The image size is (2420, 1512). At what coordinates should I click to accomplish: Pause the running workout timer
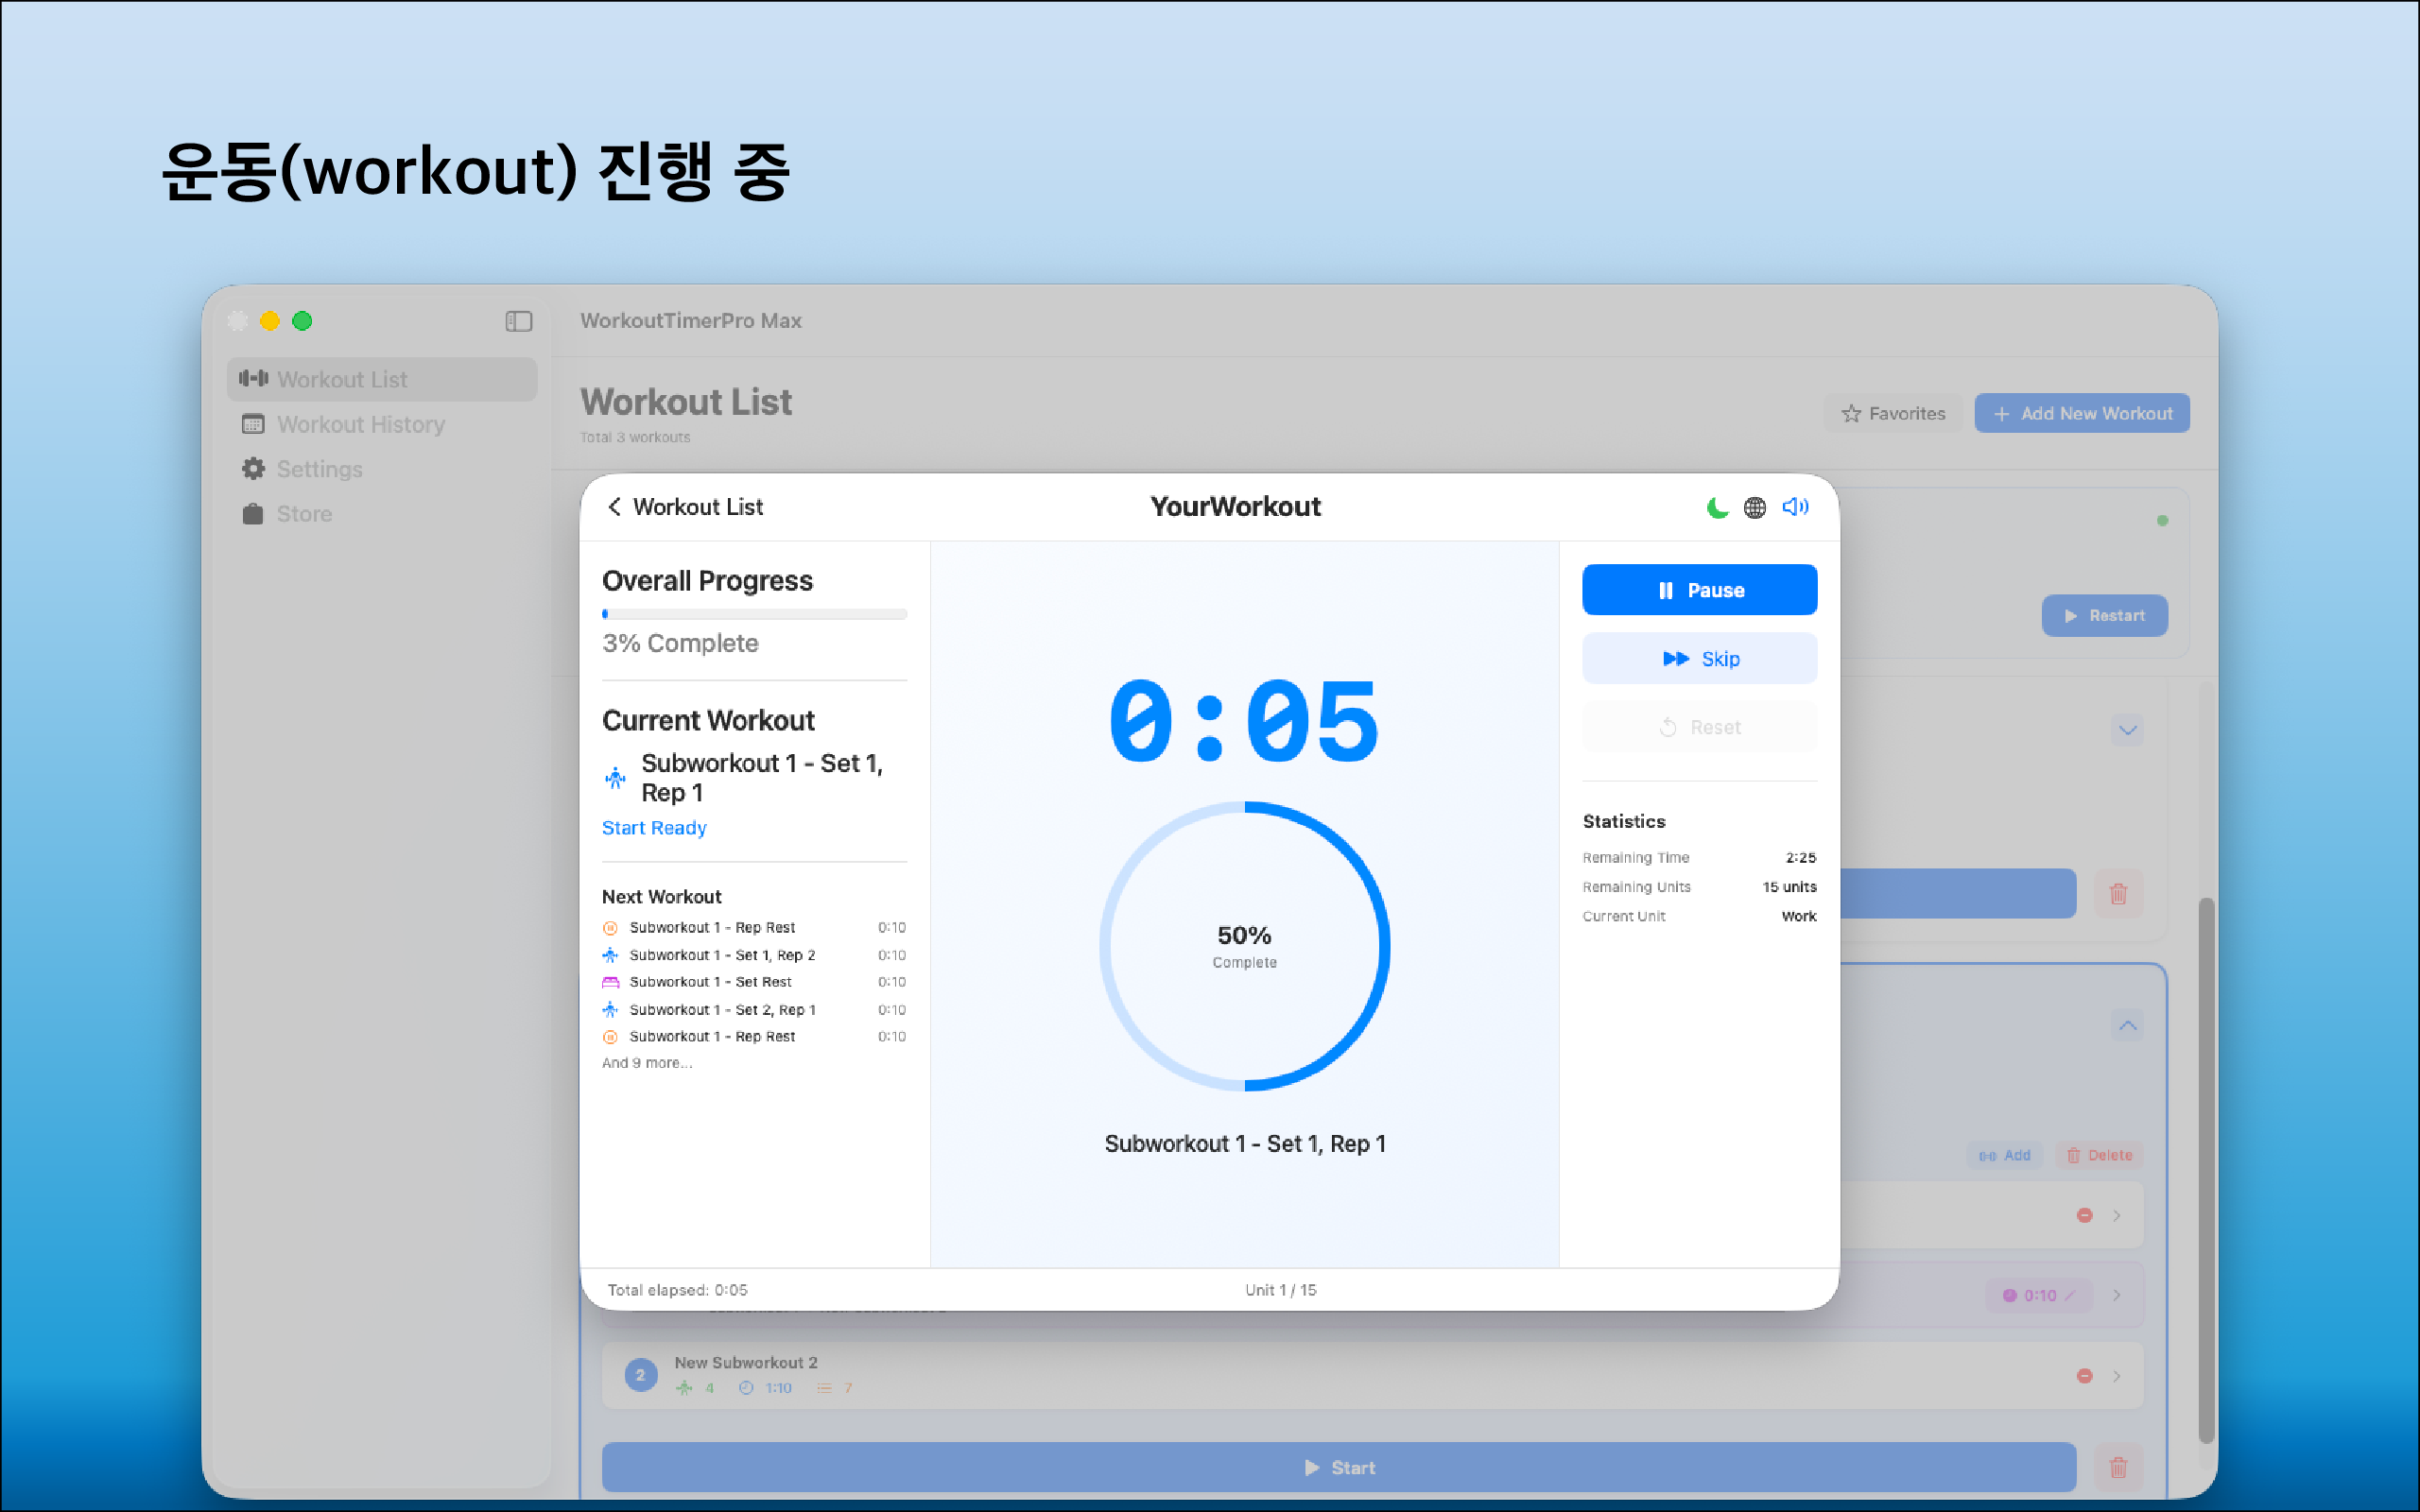point(1699,590)
